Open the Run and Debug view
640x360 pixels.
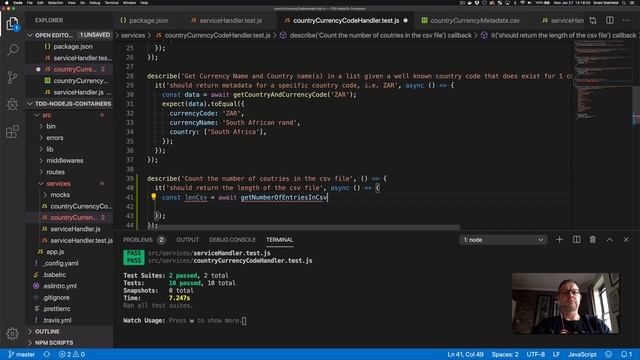click(13, 104)
